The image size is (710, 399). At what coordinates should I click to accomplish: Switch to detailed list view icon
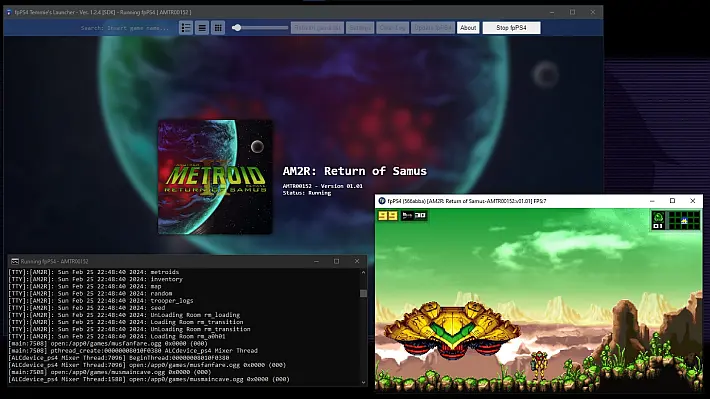point(186,28)
